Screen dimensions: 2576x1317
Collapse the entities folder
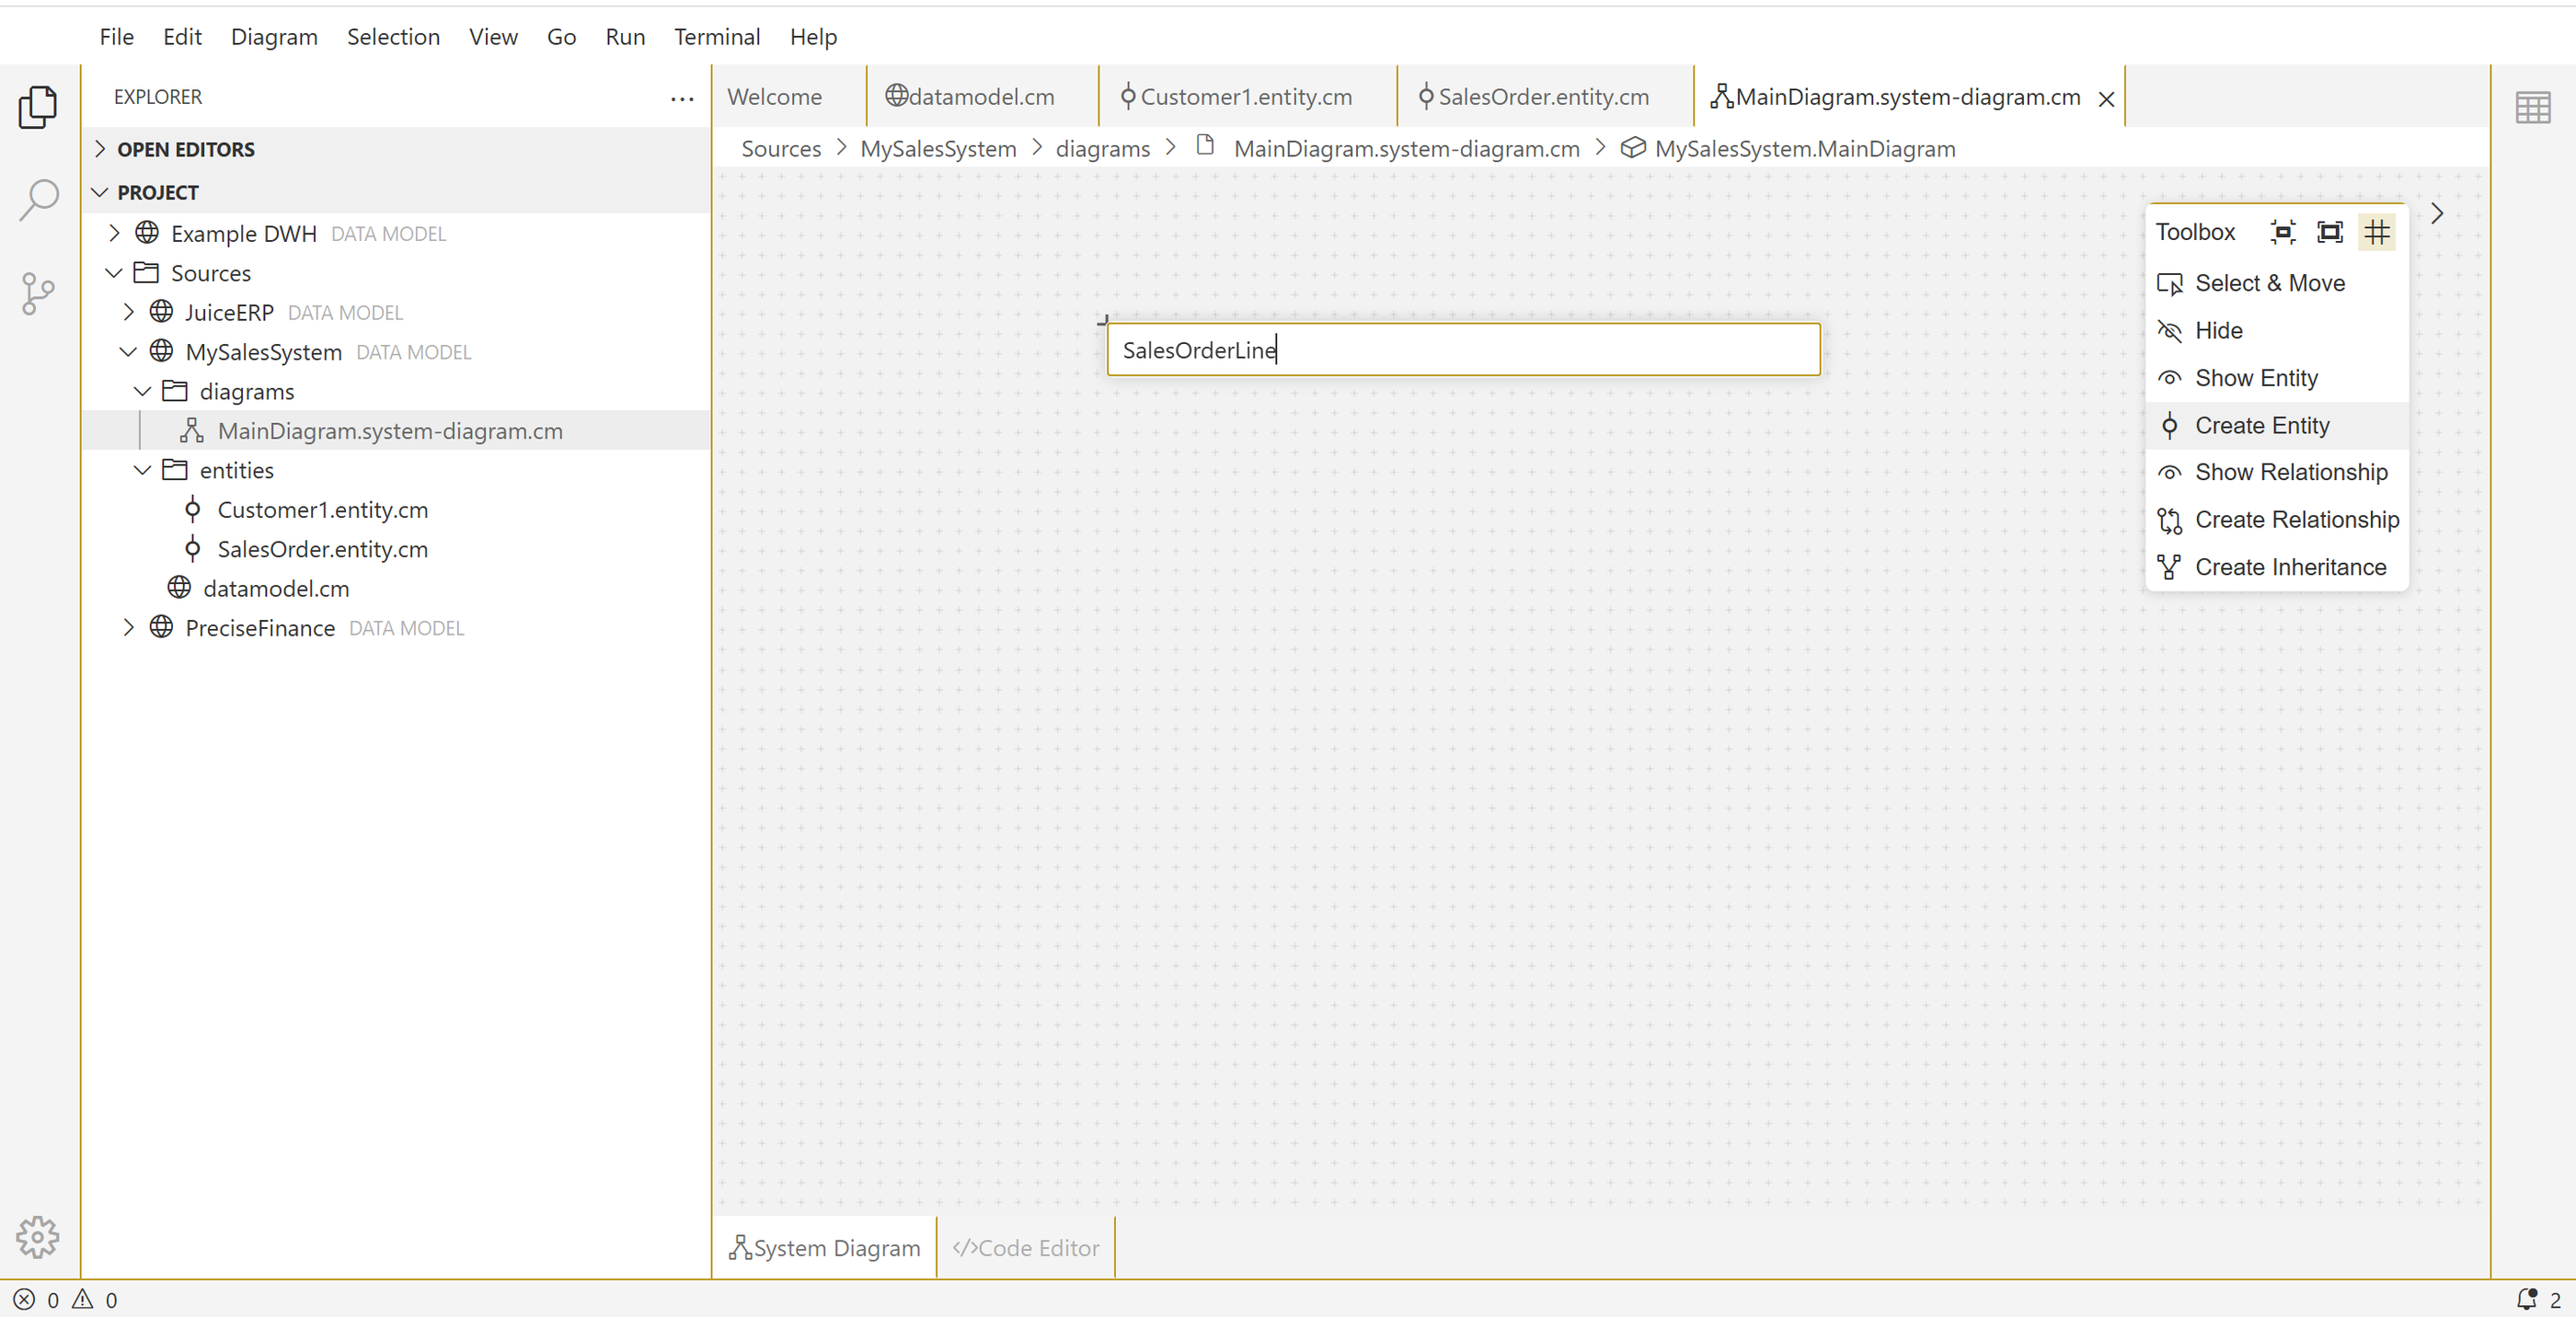tap(142, 470)
